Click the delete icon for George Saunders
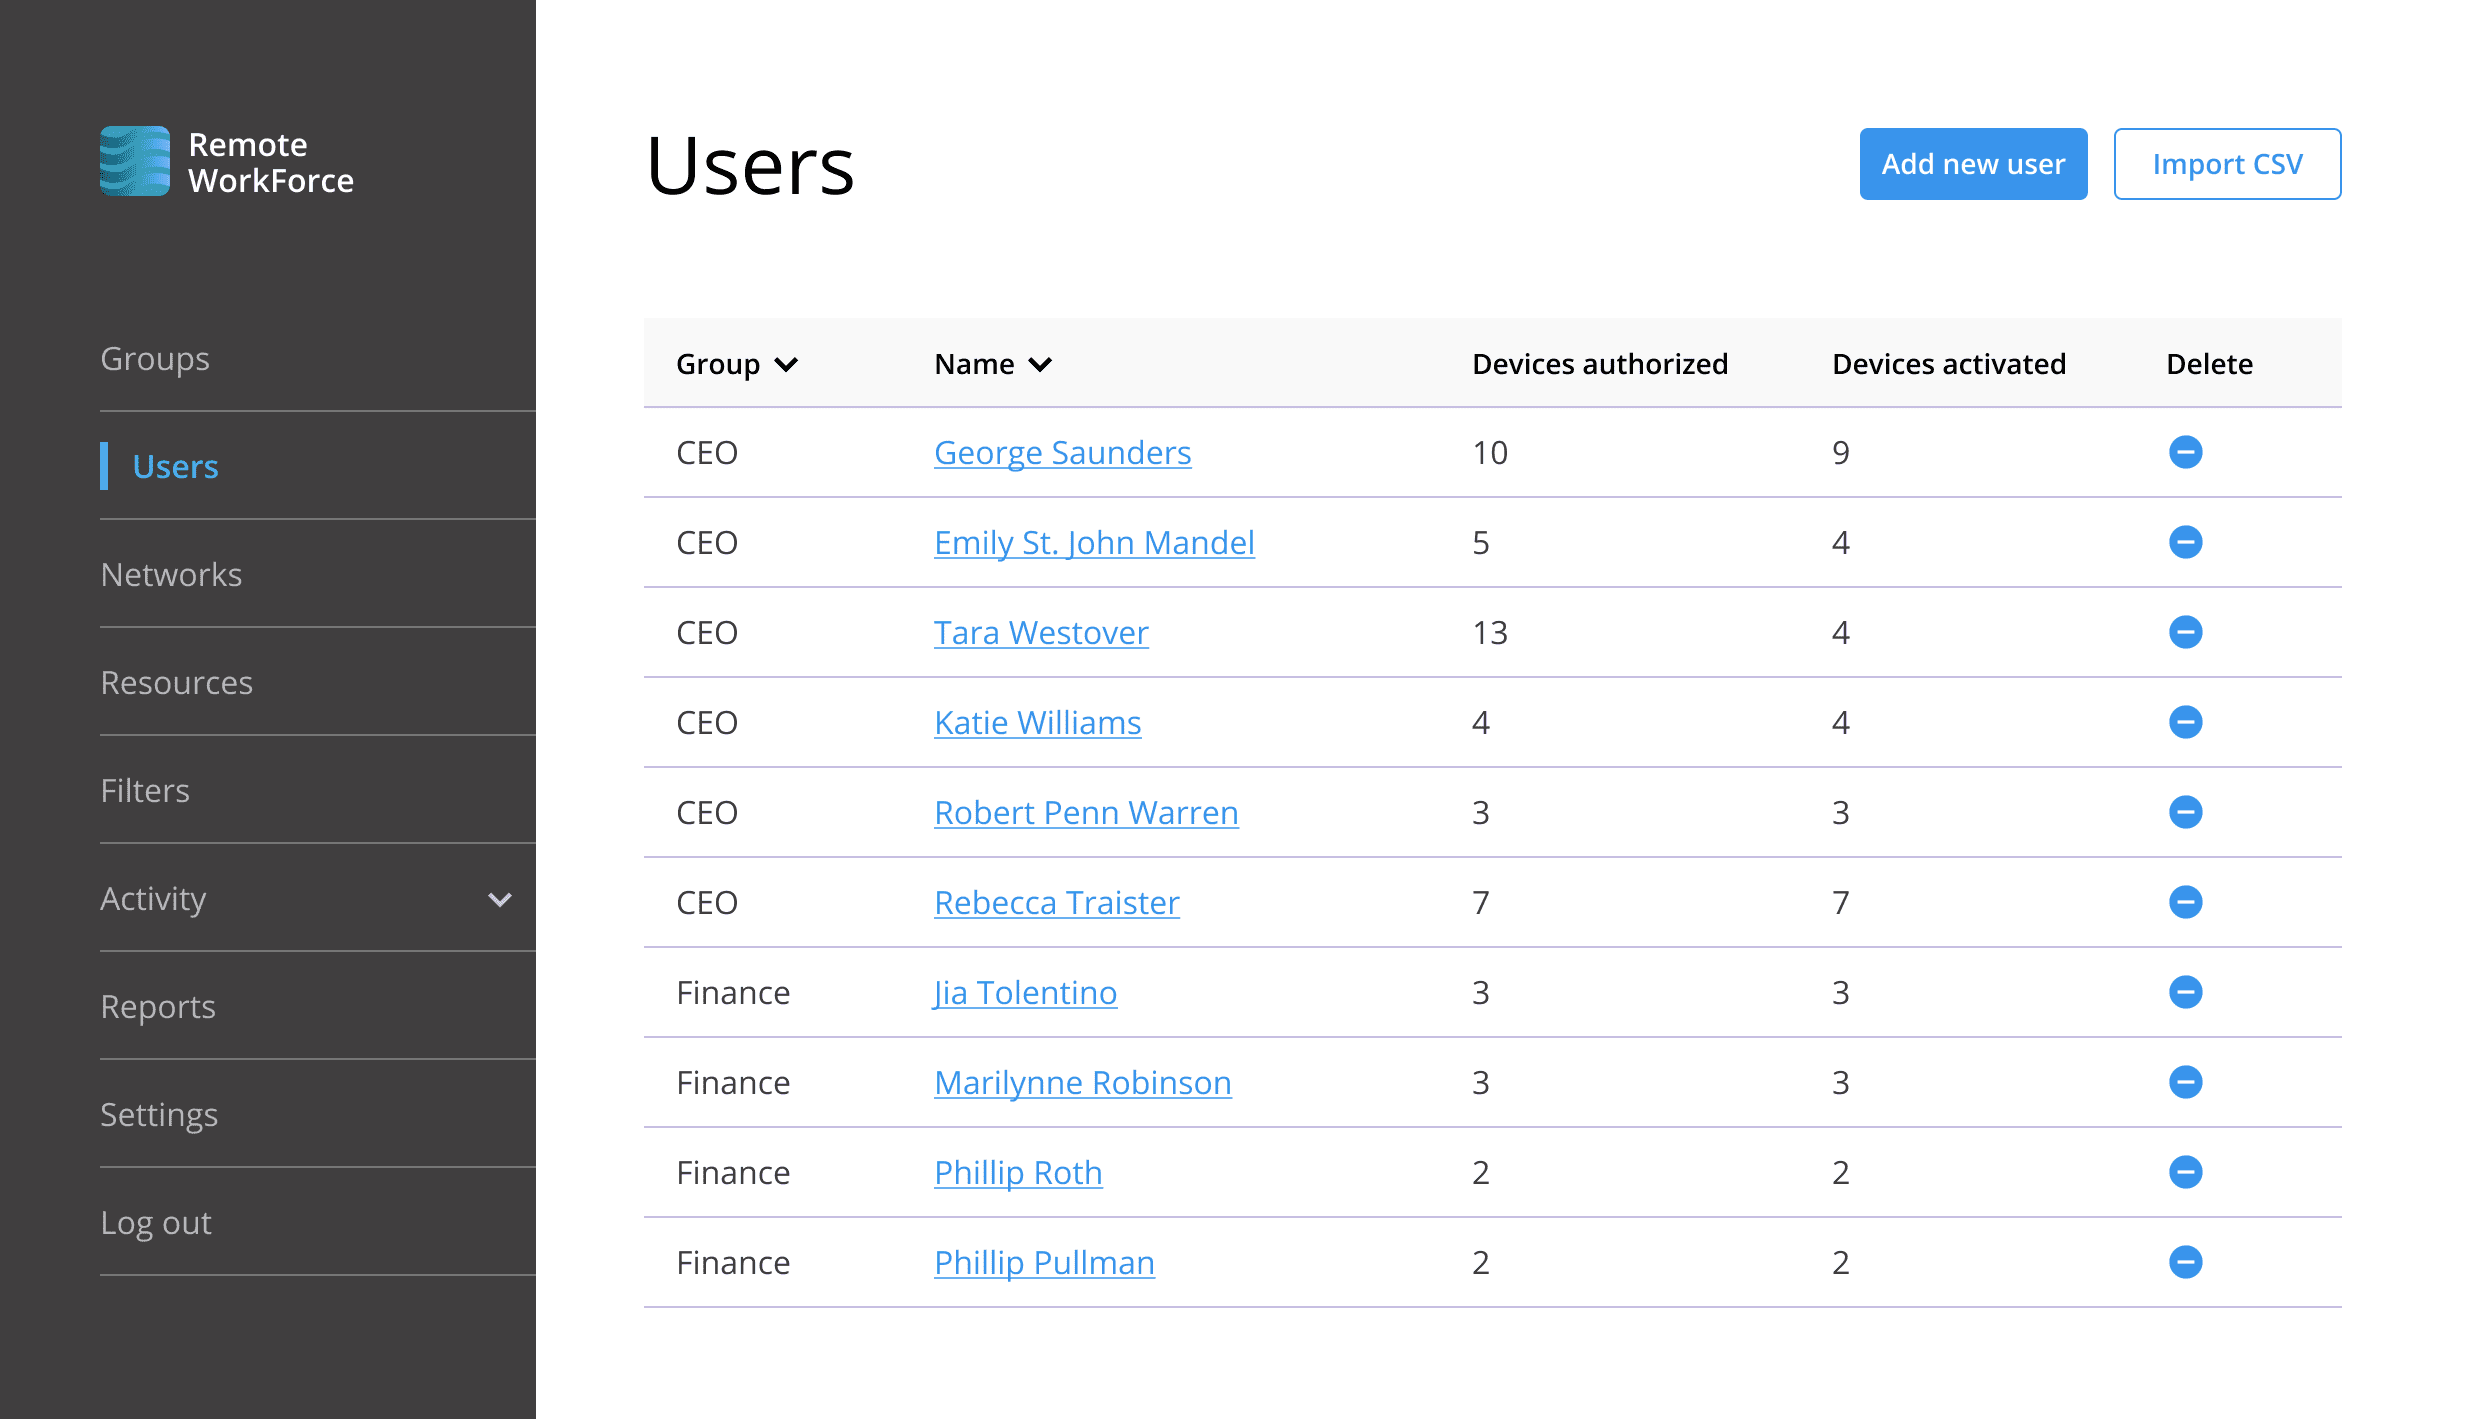Viewport: 2465px width, 1419px height. click(x=2185, y=452)
